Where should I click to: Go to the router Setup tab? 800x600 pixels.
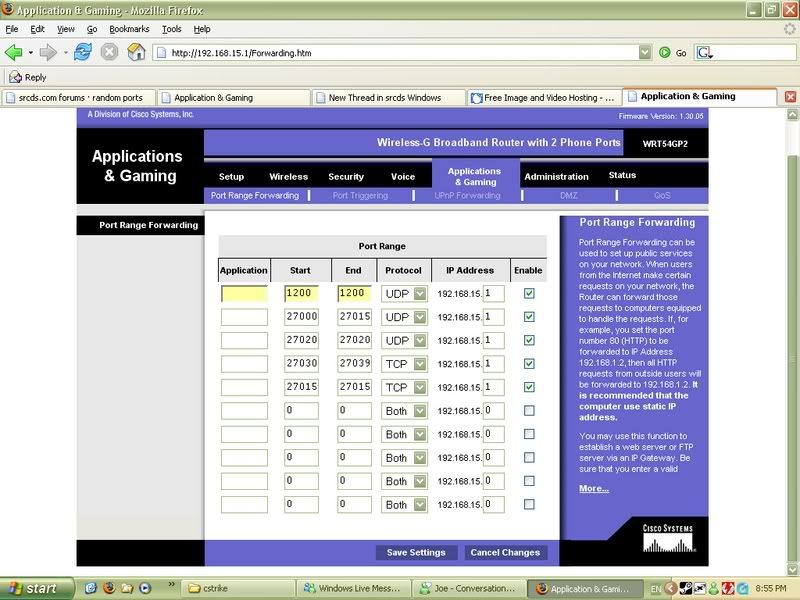tap(231, 177)
